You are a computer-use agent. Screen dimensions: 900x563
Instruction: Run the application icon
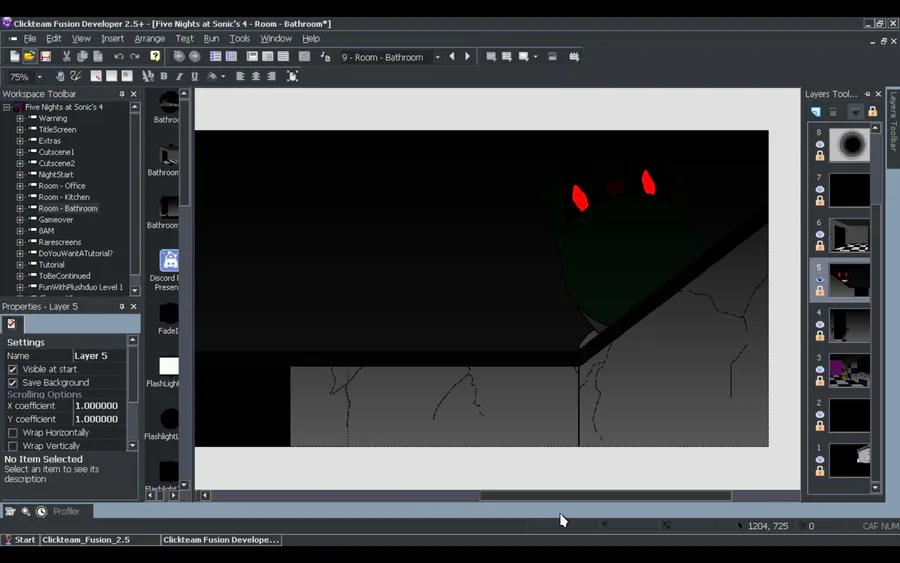[507, 56]
